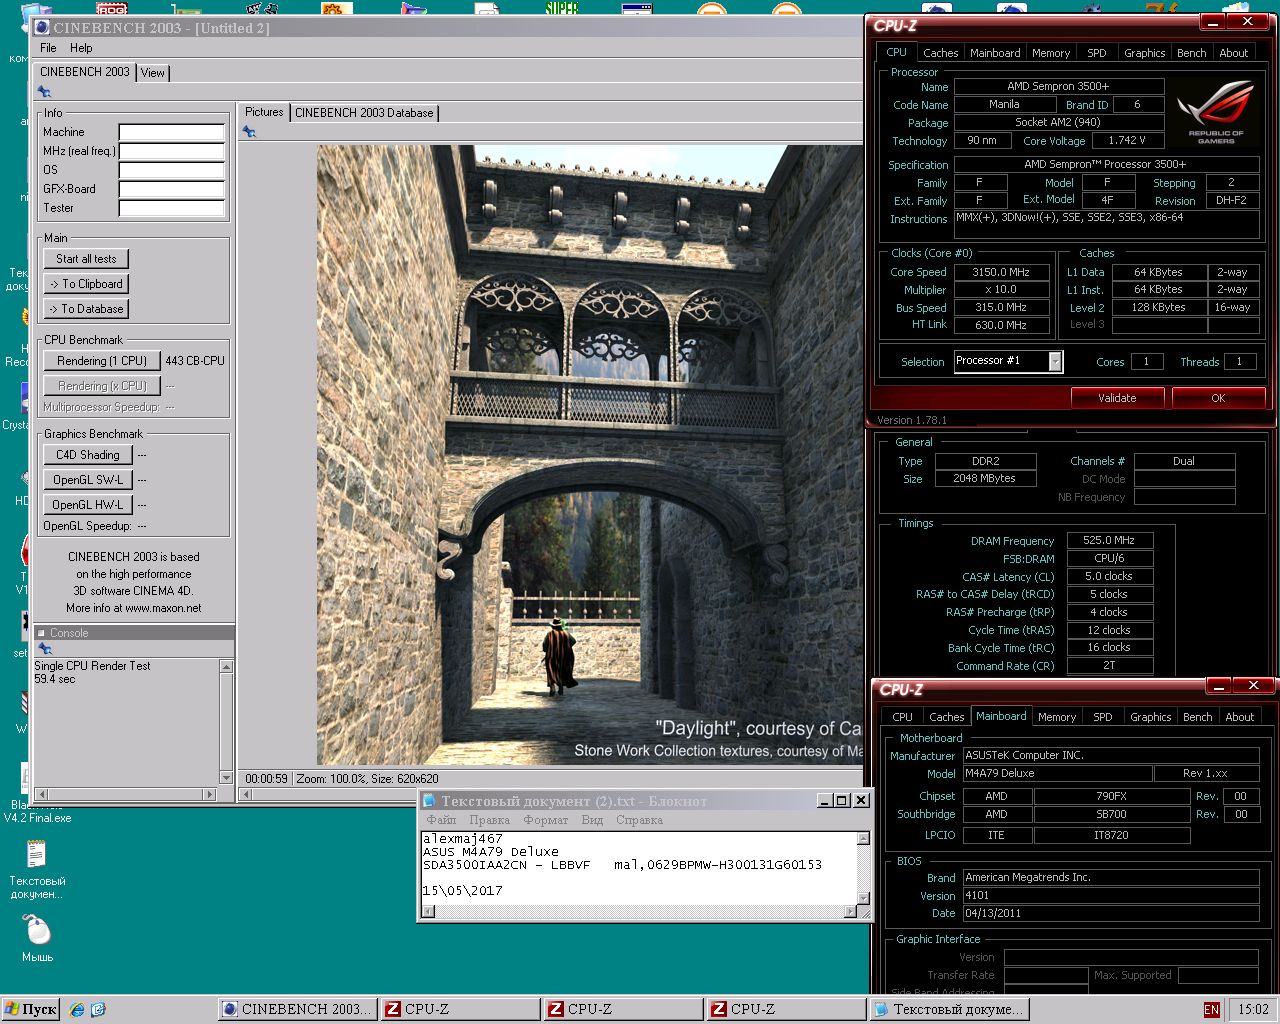Click the MHz (real freq.) input field

(171, 151)
